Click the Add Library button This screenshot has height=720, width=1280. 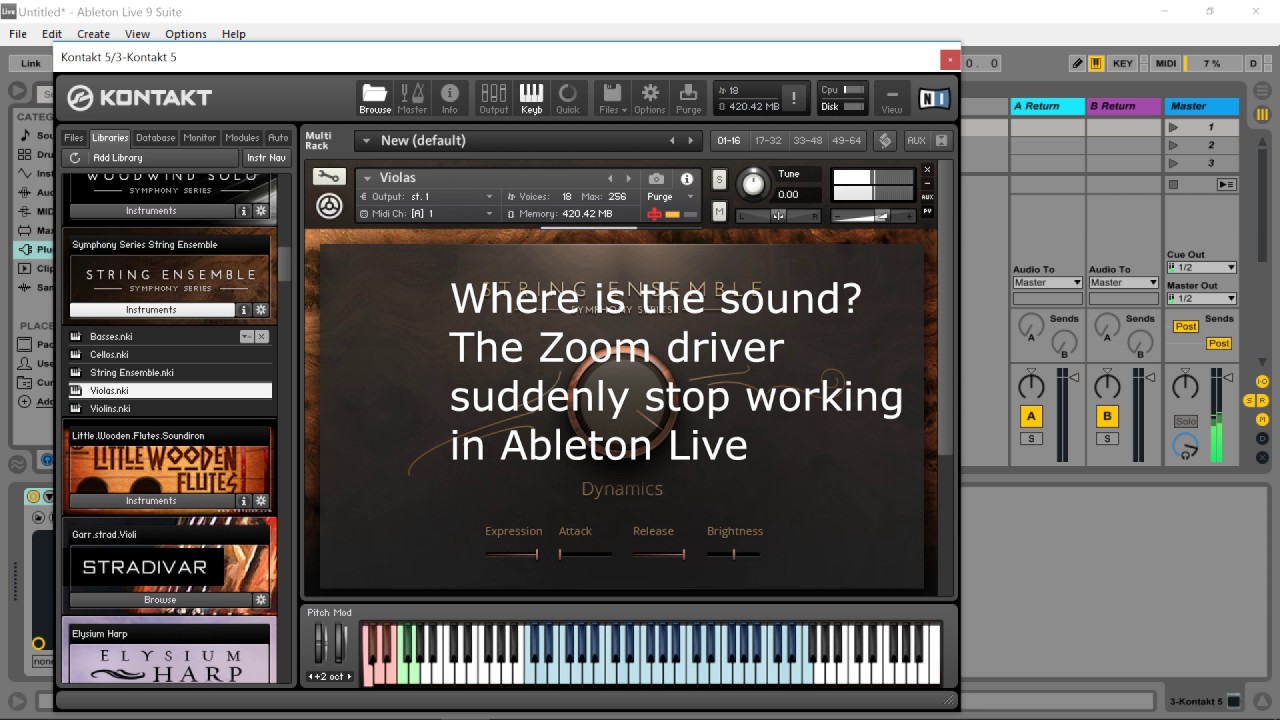pyautogui.click(x=118, y=158)
